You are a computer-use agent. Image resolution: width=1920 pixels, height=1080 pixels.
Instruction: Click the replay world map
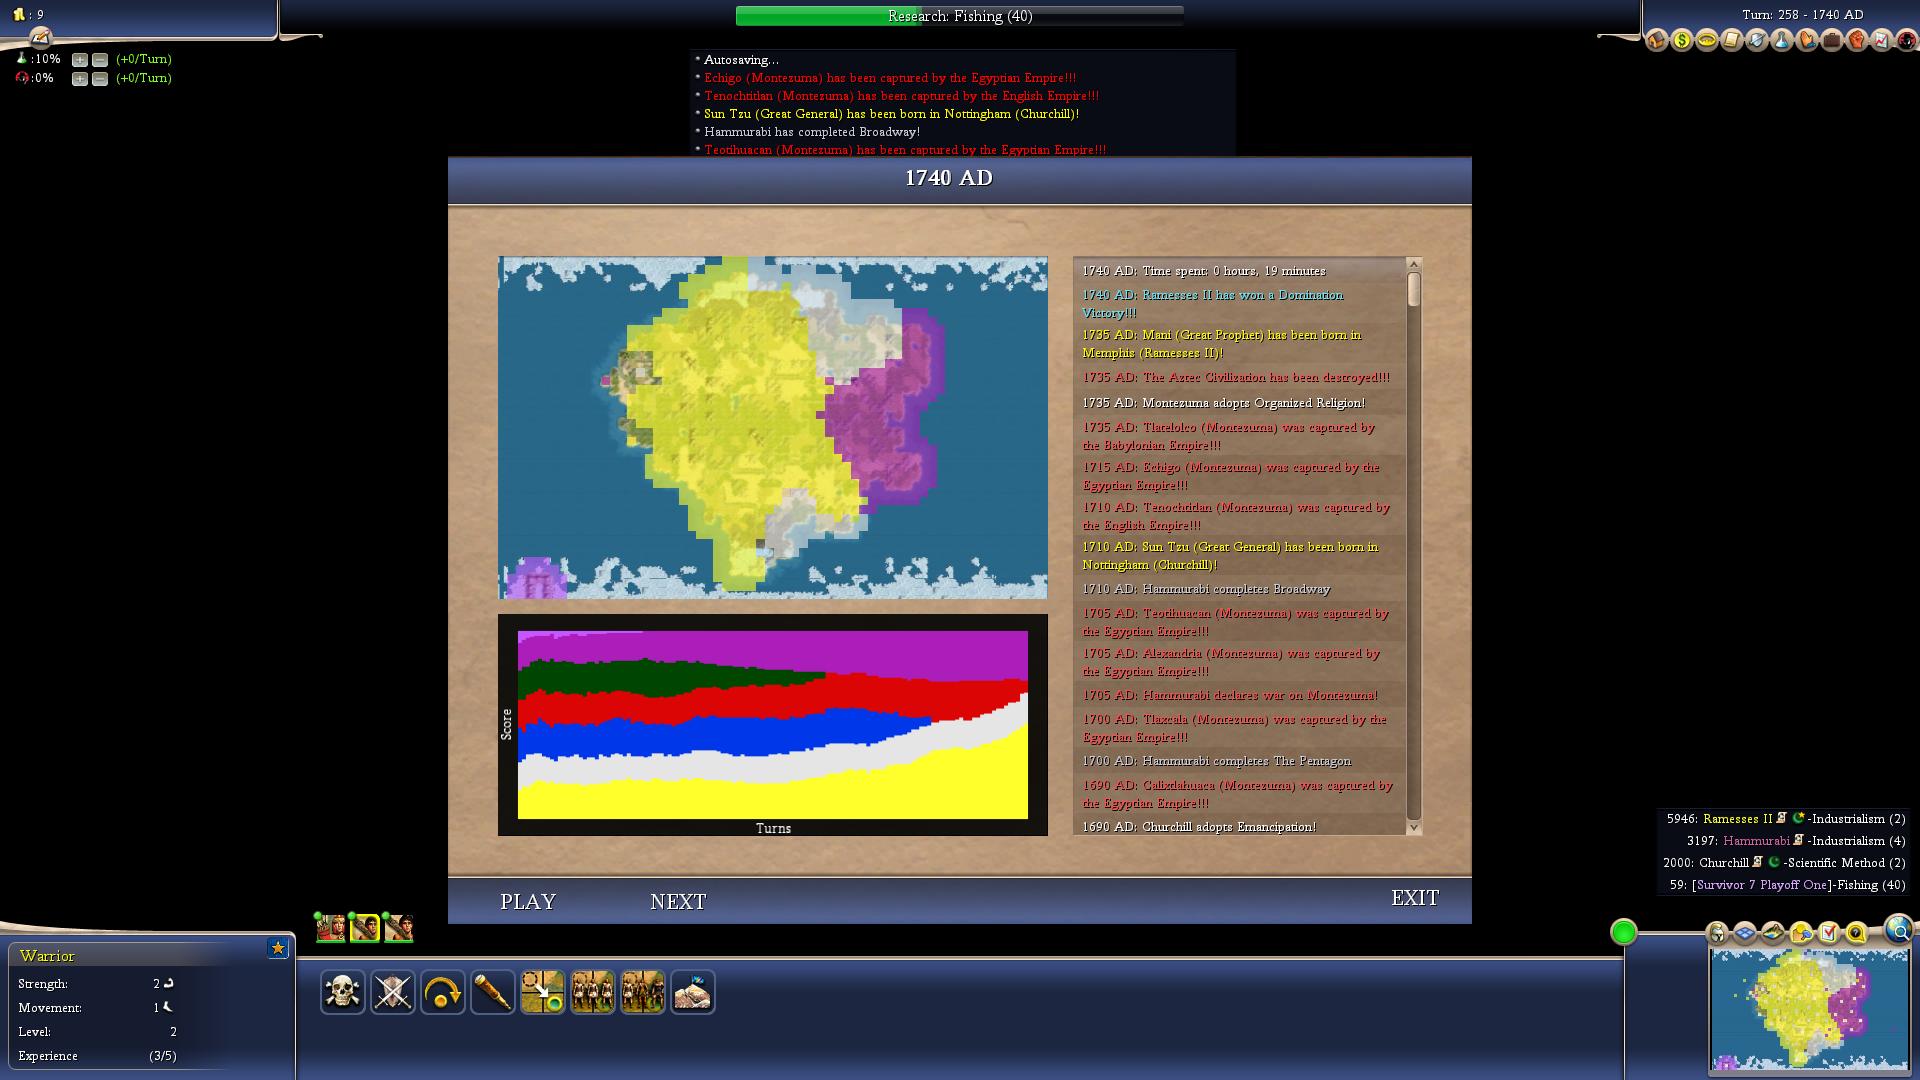[x=773, y=428]
